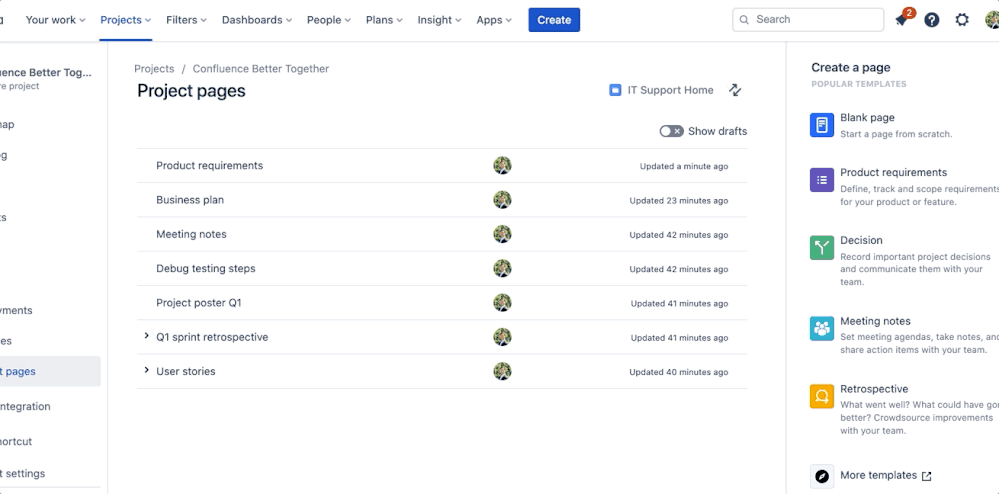Click the author avatar in User stories row

[x=502, y=372]
